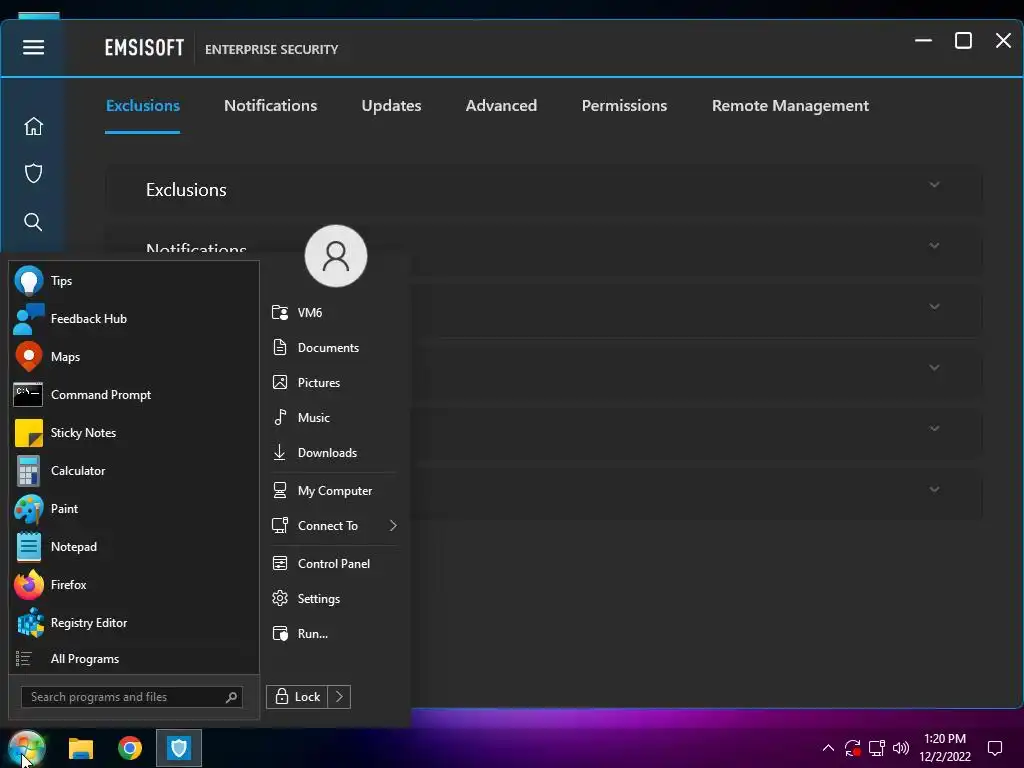The image size is (1024, 768).
Task: Launch Paint from Start menu
Action: (x=135, y=509)
